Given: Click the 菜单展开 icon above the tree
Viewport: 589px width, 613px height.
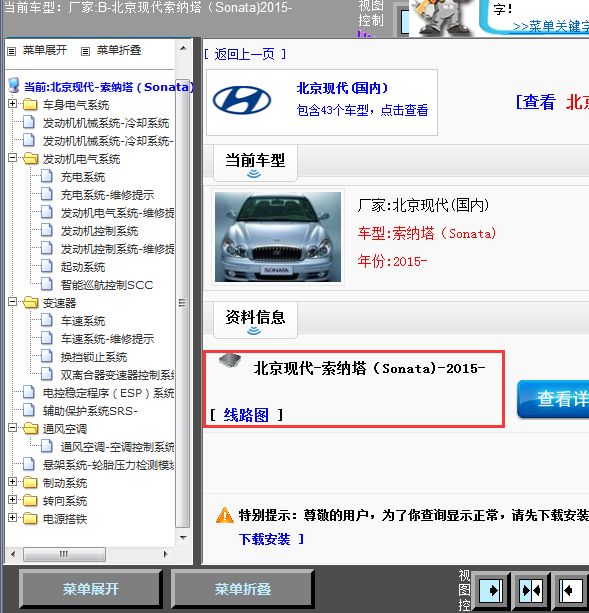Looking at the screenshot, I should [x=12, y=51].
